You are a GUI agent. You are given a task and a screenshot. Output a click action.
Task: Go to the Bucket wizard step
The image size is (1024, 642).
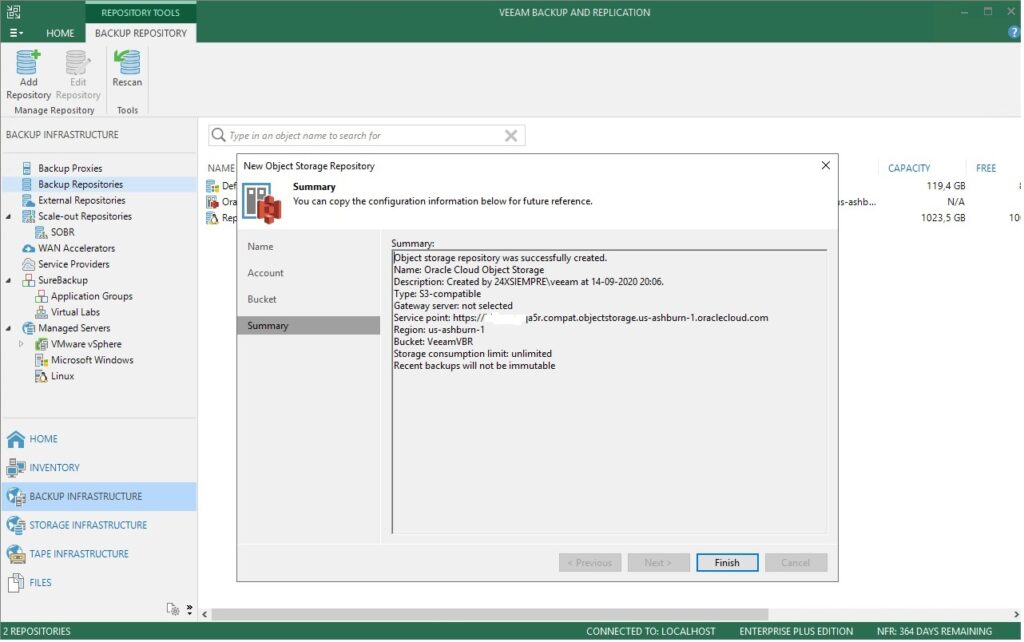tap(261, 298)
